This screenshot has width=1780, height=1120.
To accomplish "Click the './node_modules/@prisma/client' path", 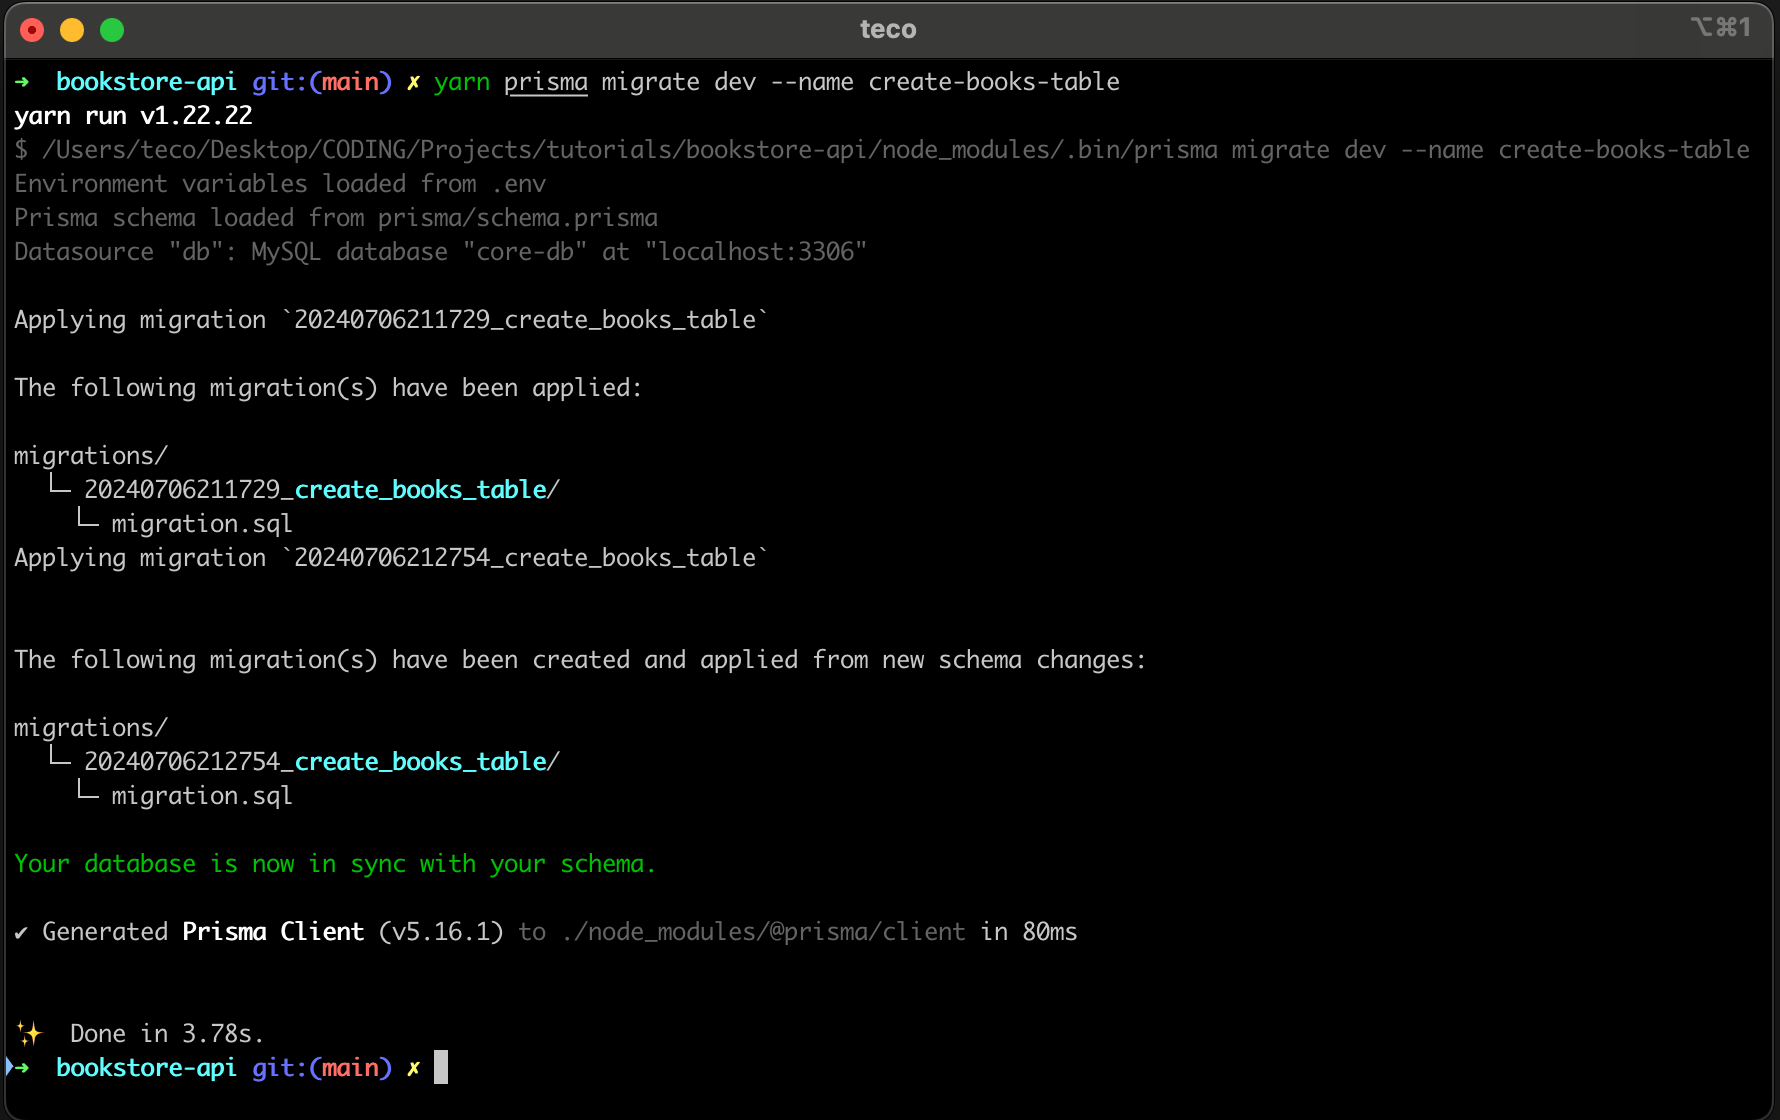I will click(764, 932).
